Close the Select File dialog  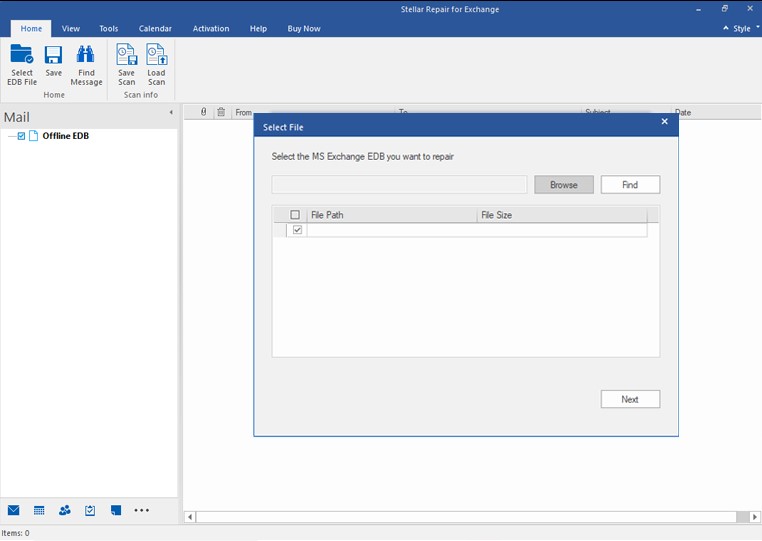point(664,122)
